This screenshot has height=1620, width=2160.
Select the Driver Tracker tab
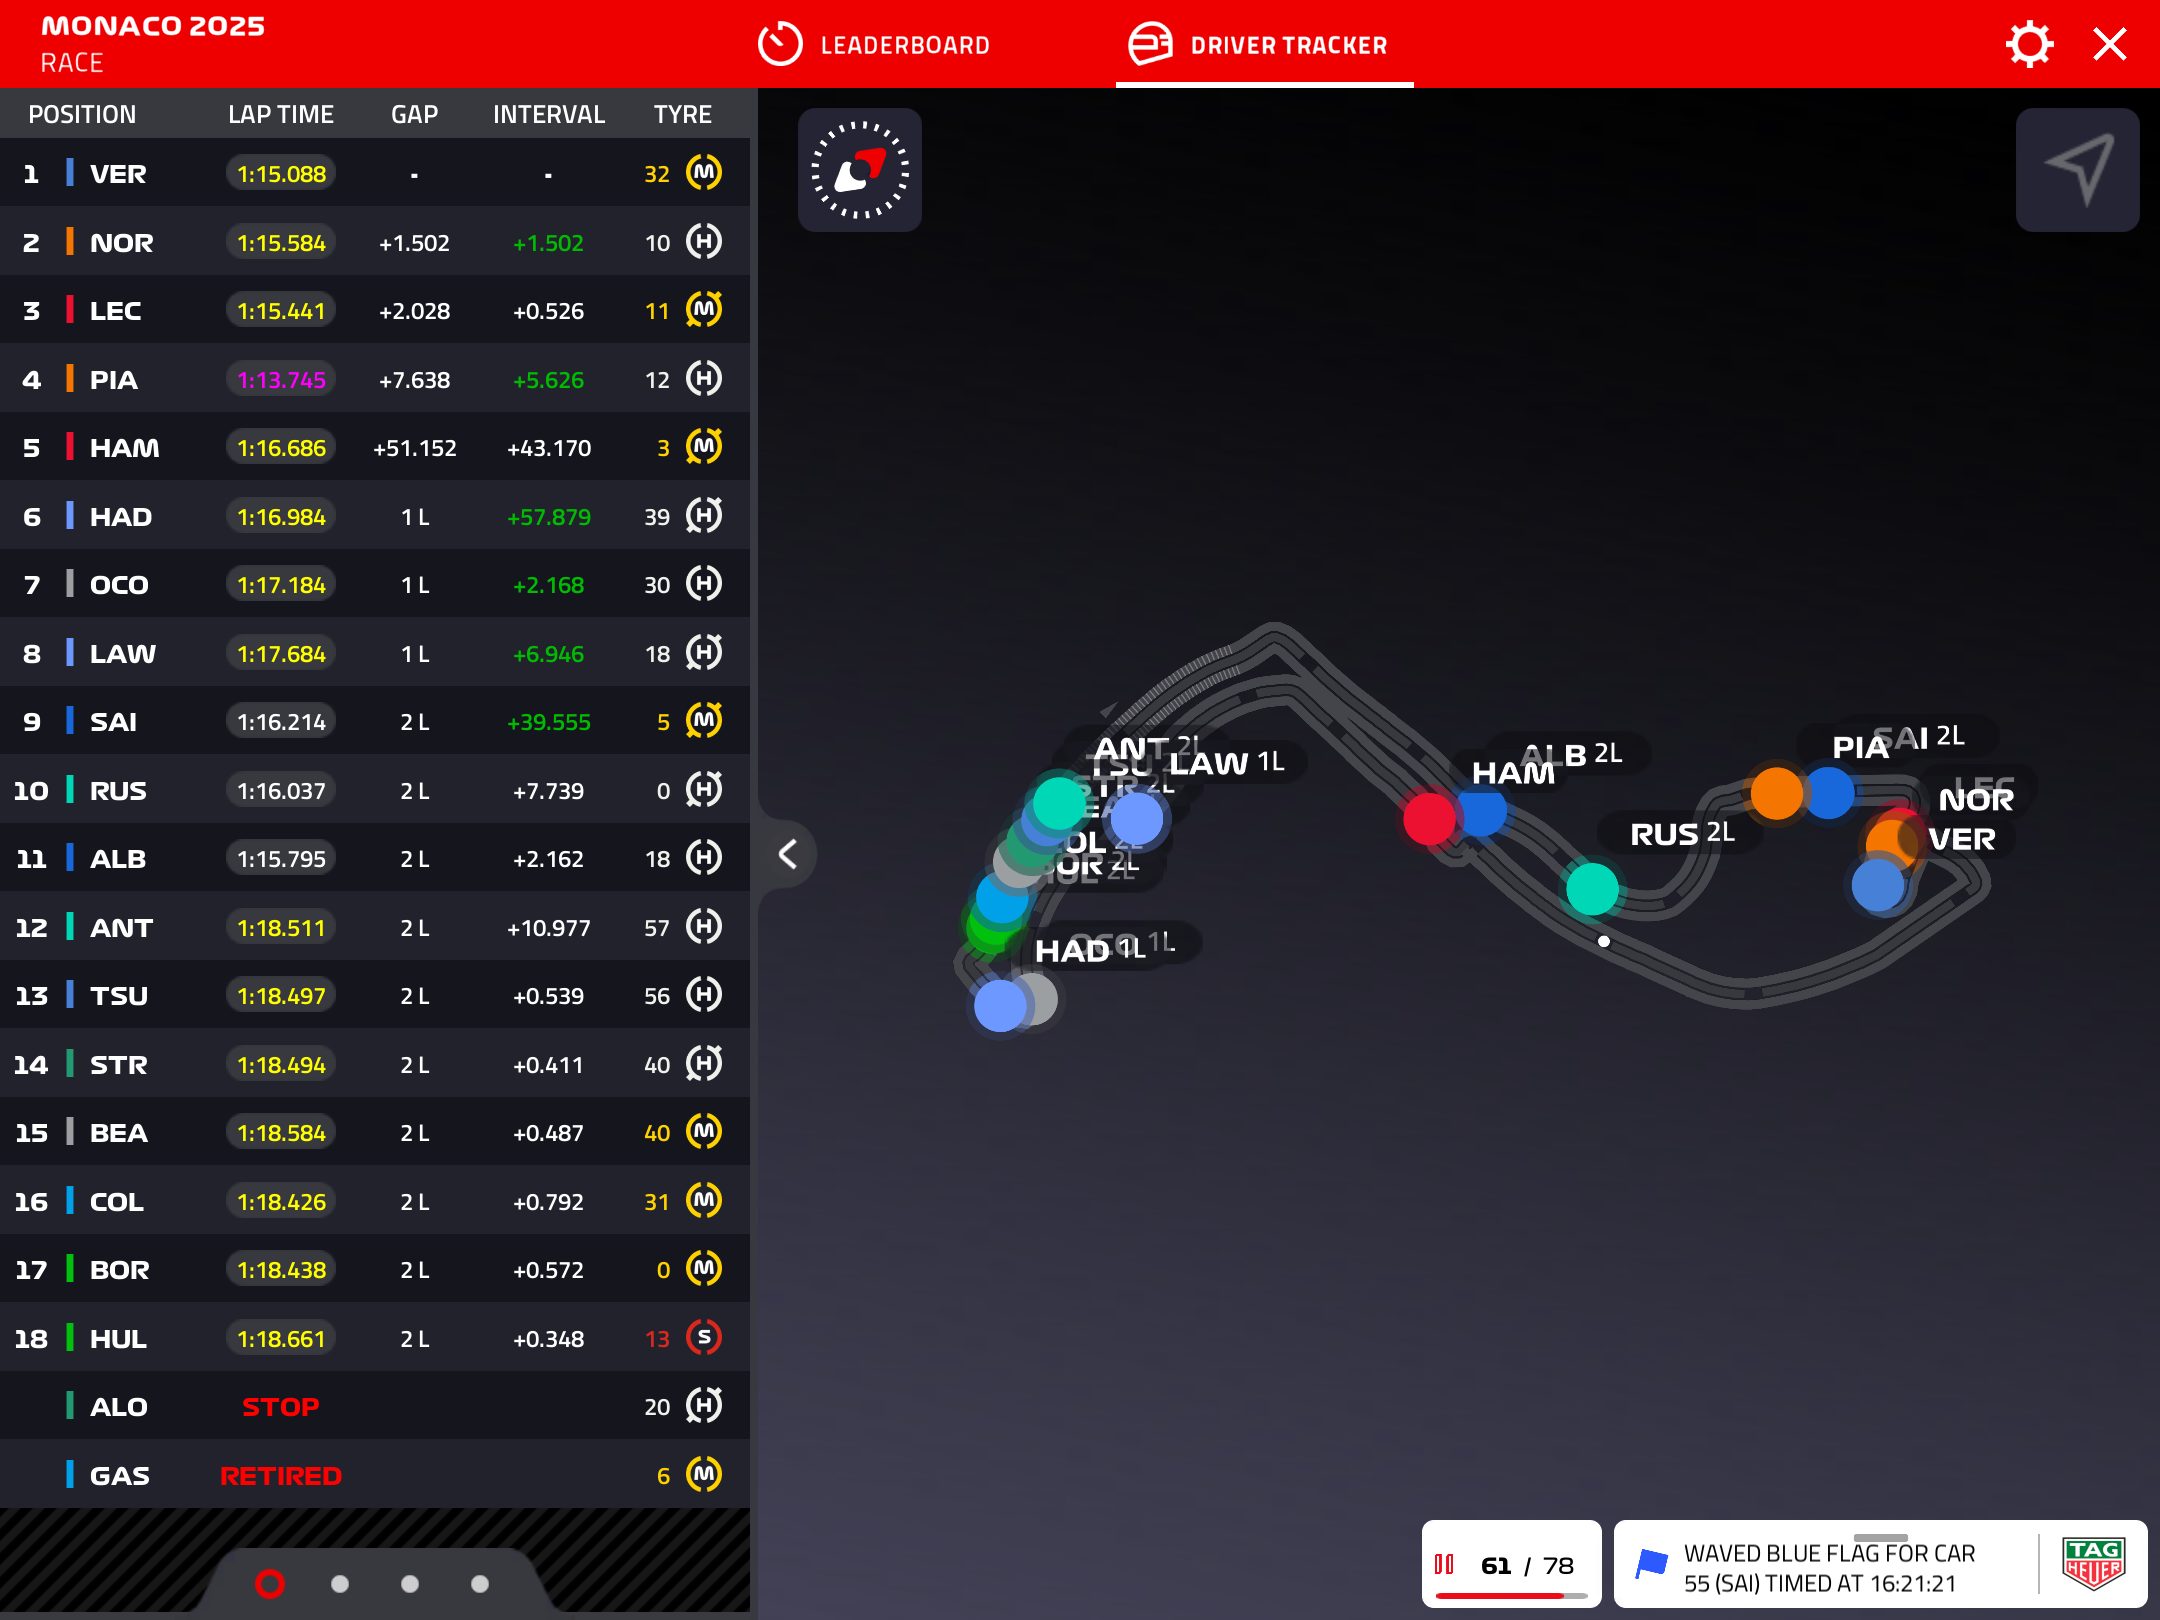[1259, 45]
